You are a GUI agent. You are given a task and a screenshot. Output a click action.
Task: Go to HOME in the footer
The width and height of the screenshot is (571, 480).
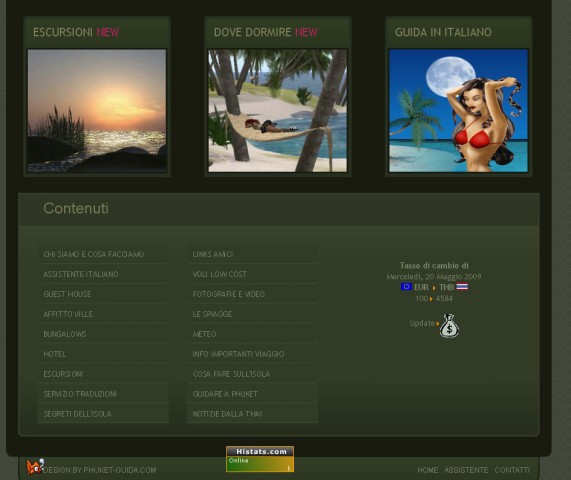point(428,470)
